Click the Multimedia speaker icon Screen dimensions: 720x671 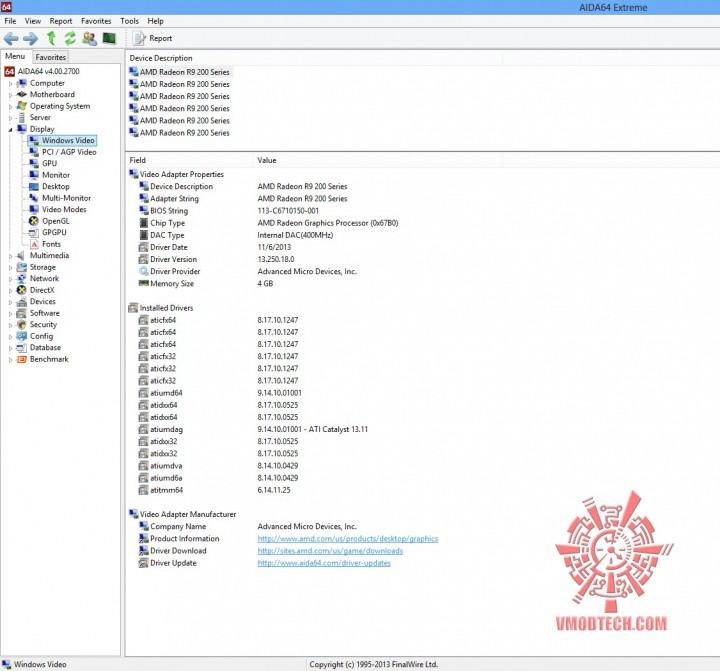pos(21,255)
